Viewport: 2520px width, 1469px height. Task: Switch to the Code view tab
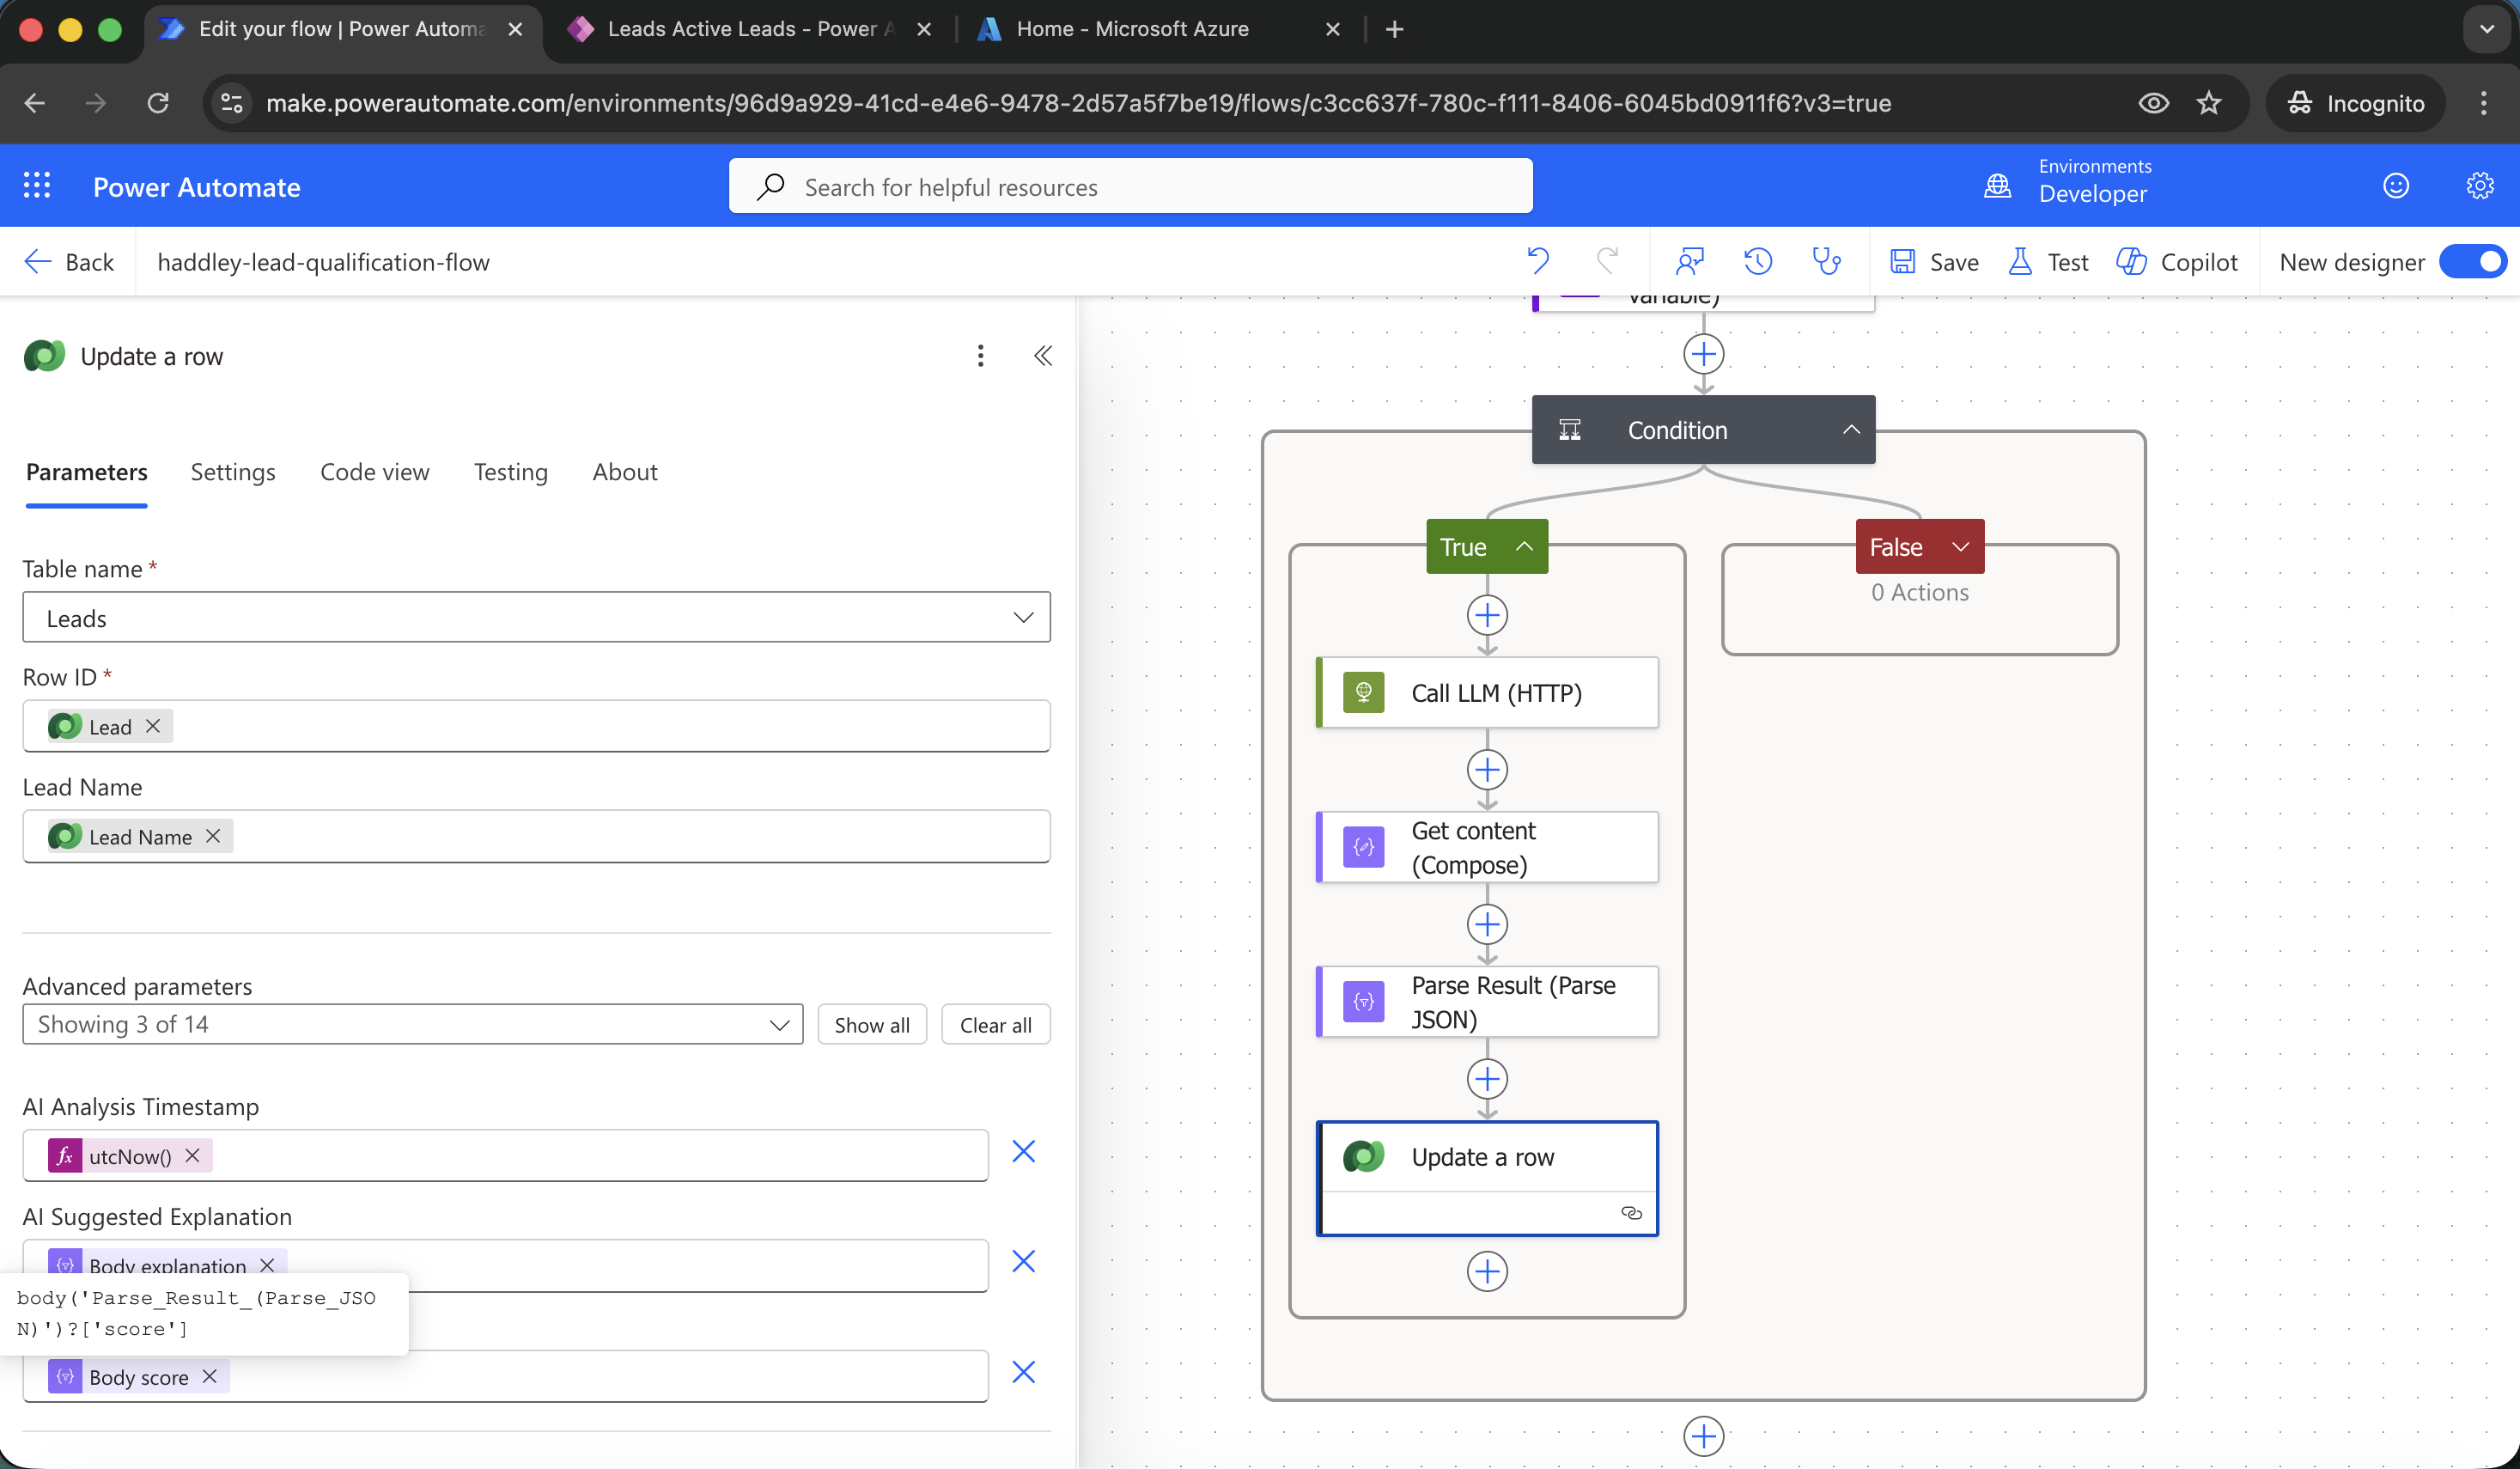[x=374, y=472]
